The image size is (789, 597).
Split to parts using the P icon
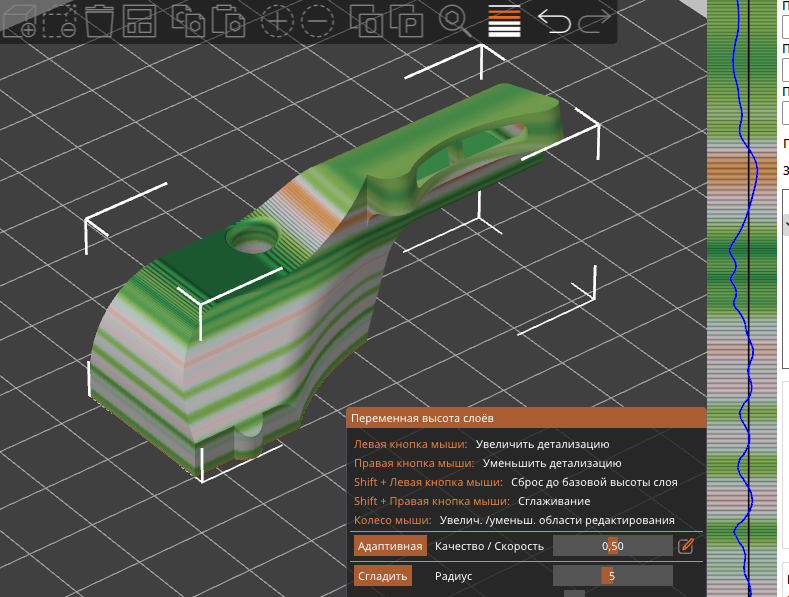click(x=407, y=21)
